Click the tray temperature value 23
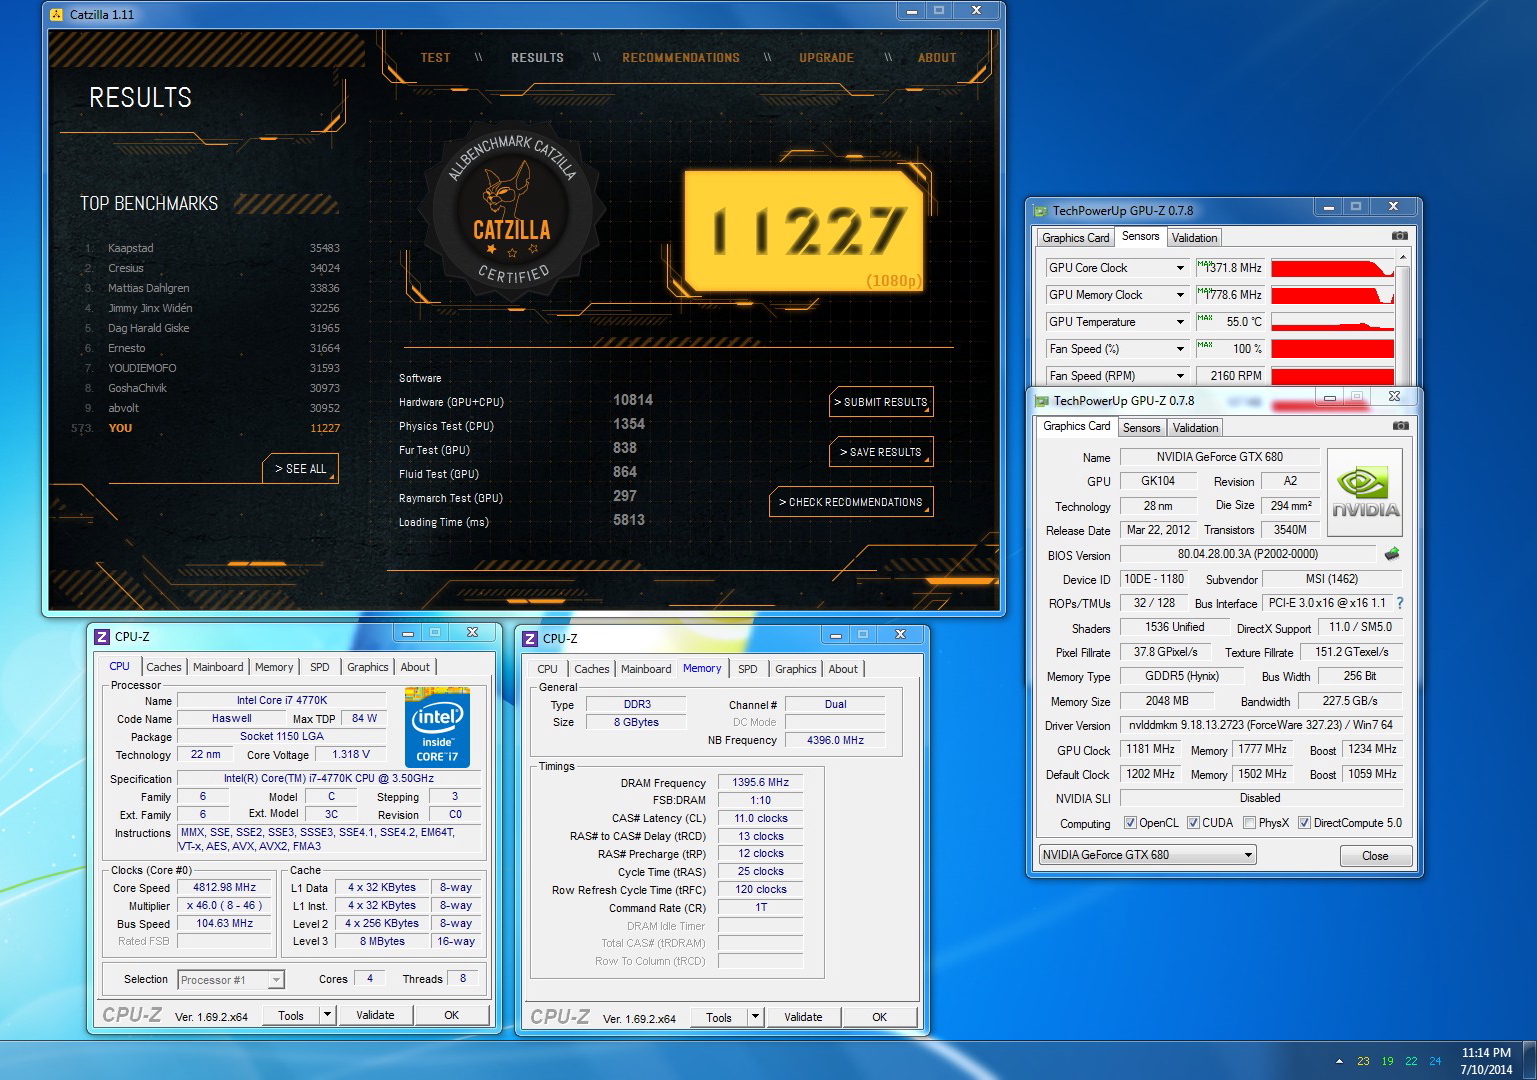The image size is (1537, 1080). click(x=1363, y=1061)
